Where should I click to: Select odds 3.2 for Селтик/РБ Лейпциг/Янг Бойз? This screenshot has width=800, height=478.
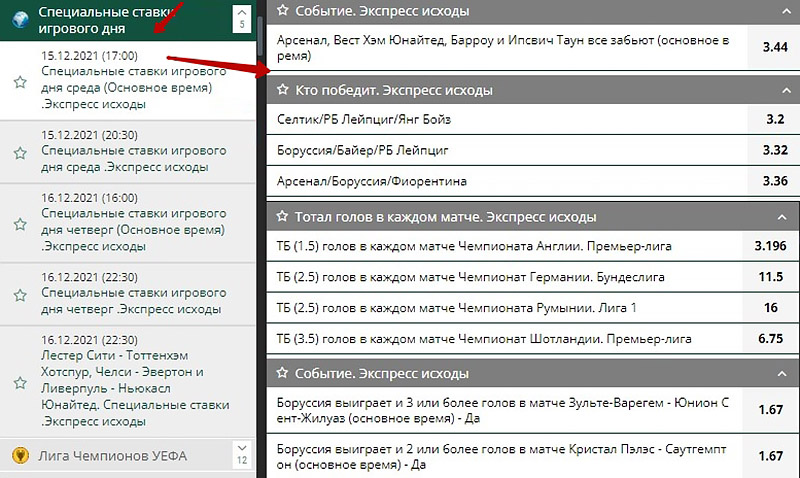click(x=774, y=119)
